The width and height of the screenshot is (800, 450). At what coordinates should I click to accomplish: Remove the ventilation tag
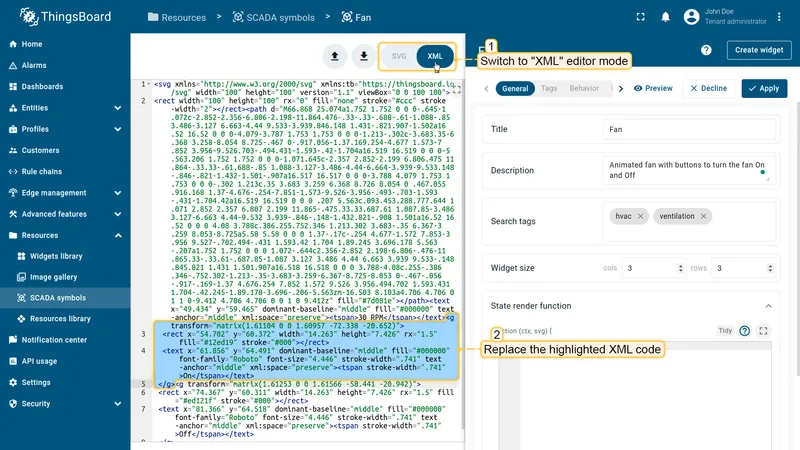tap(704, 216)
